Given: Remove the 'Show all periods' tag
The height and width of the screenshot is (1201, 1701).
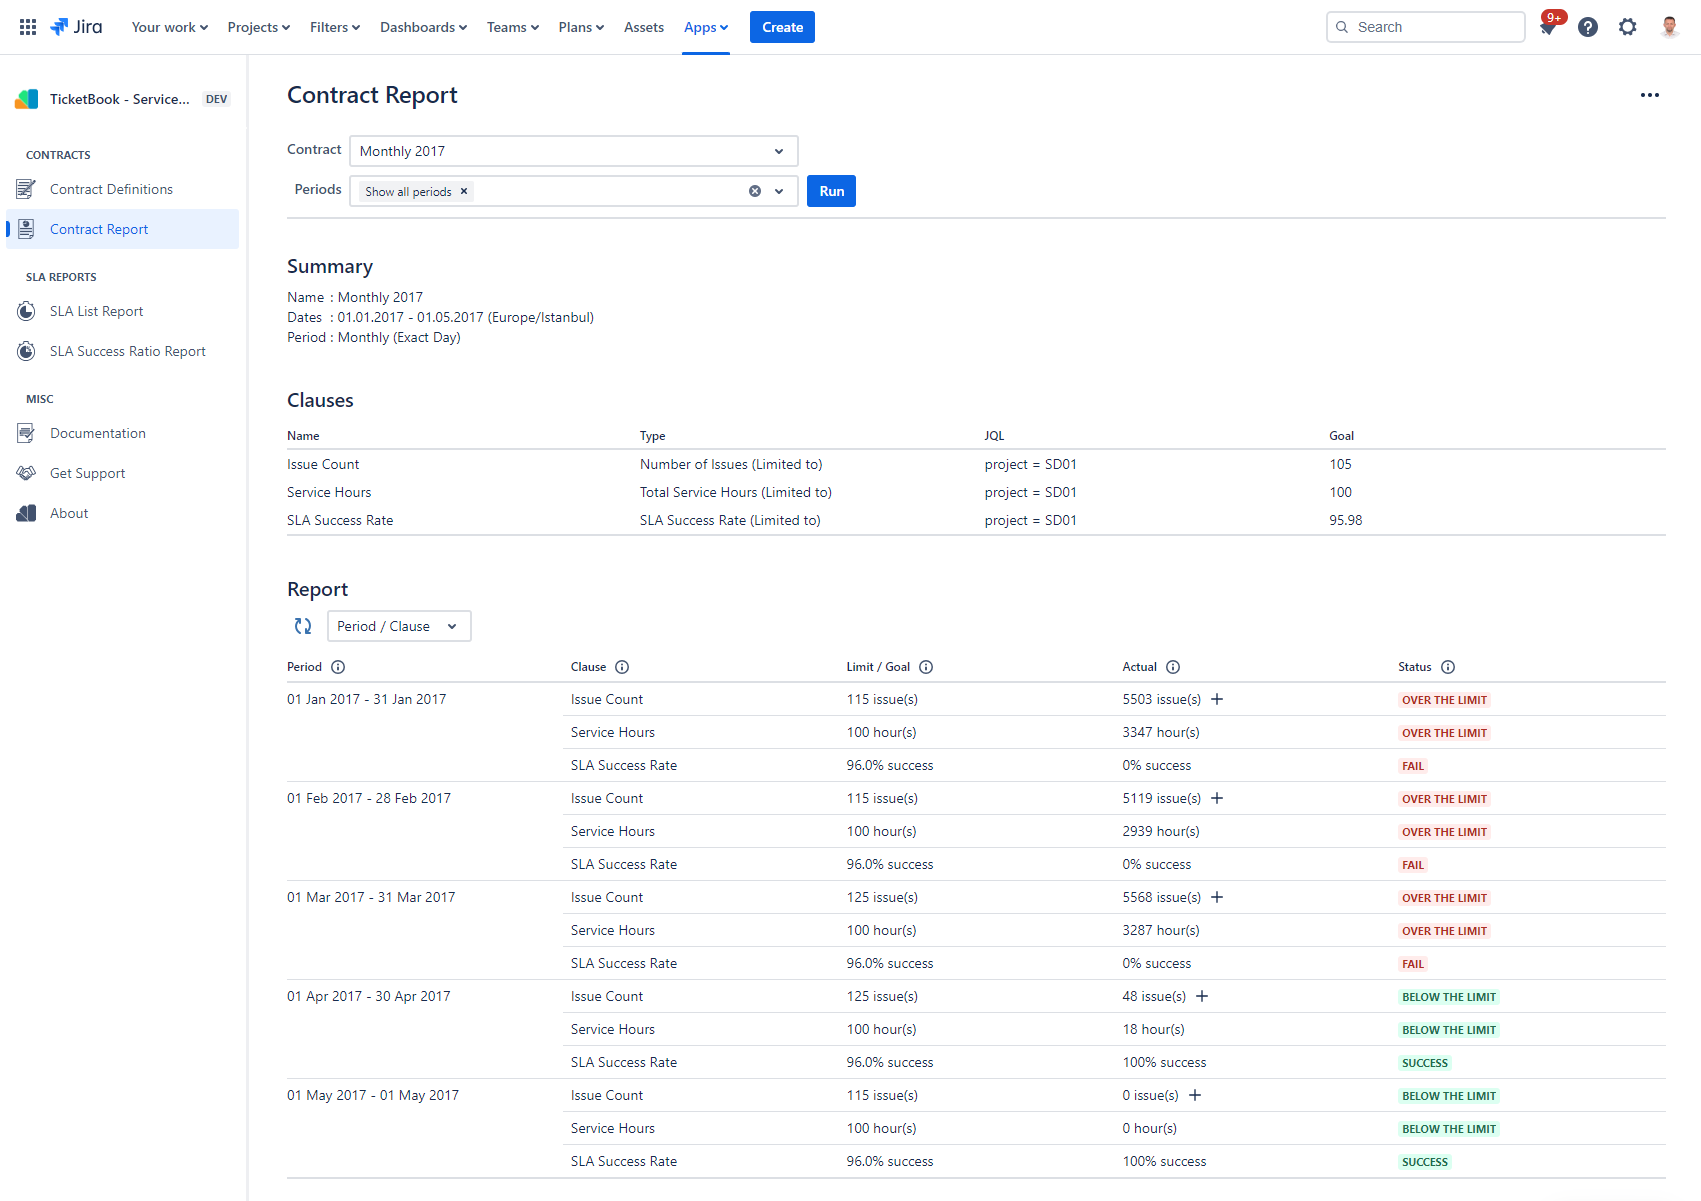Looking at the screenshot, I should tap(464, 191).
